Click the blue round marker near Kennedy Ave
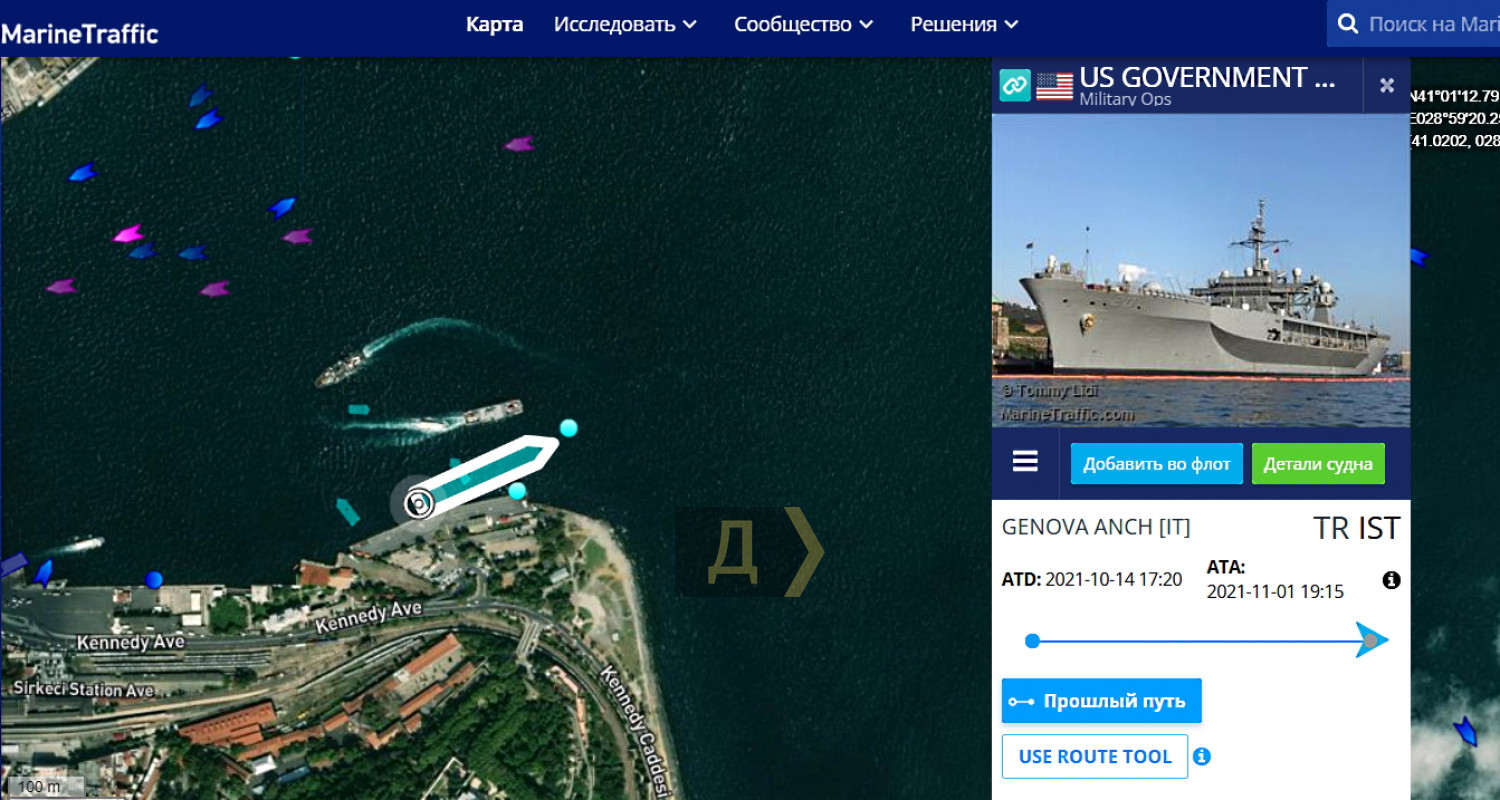The image size is (1500, 800). [x=153, y=579]
